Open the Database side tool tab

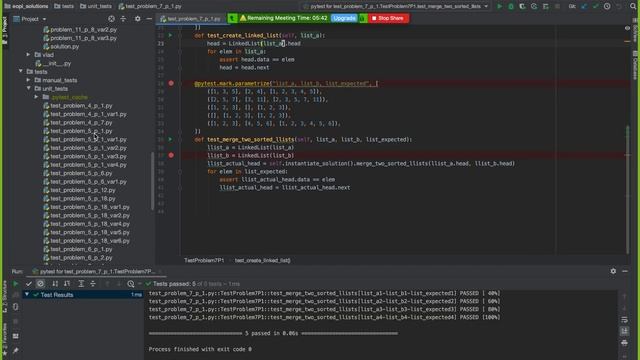click(x=635, y=65)
